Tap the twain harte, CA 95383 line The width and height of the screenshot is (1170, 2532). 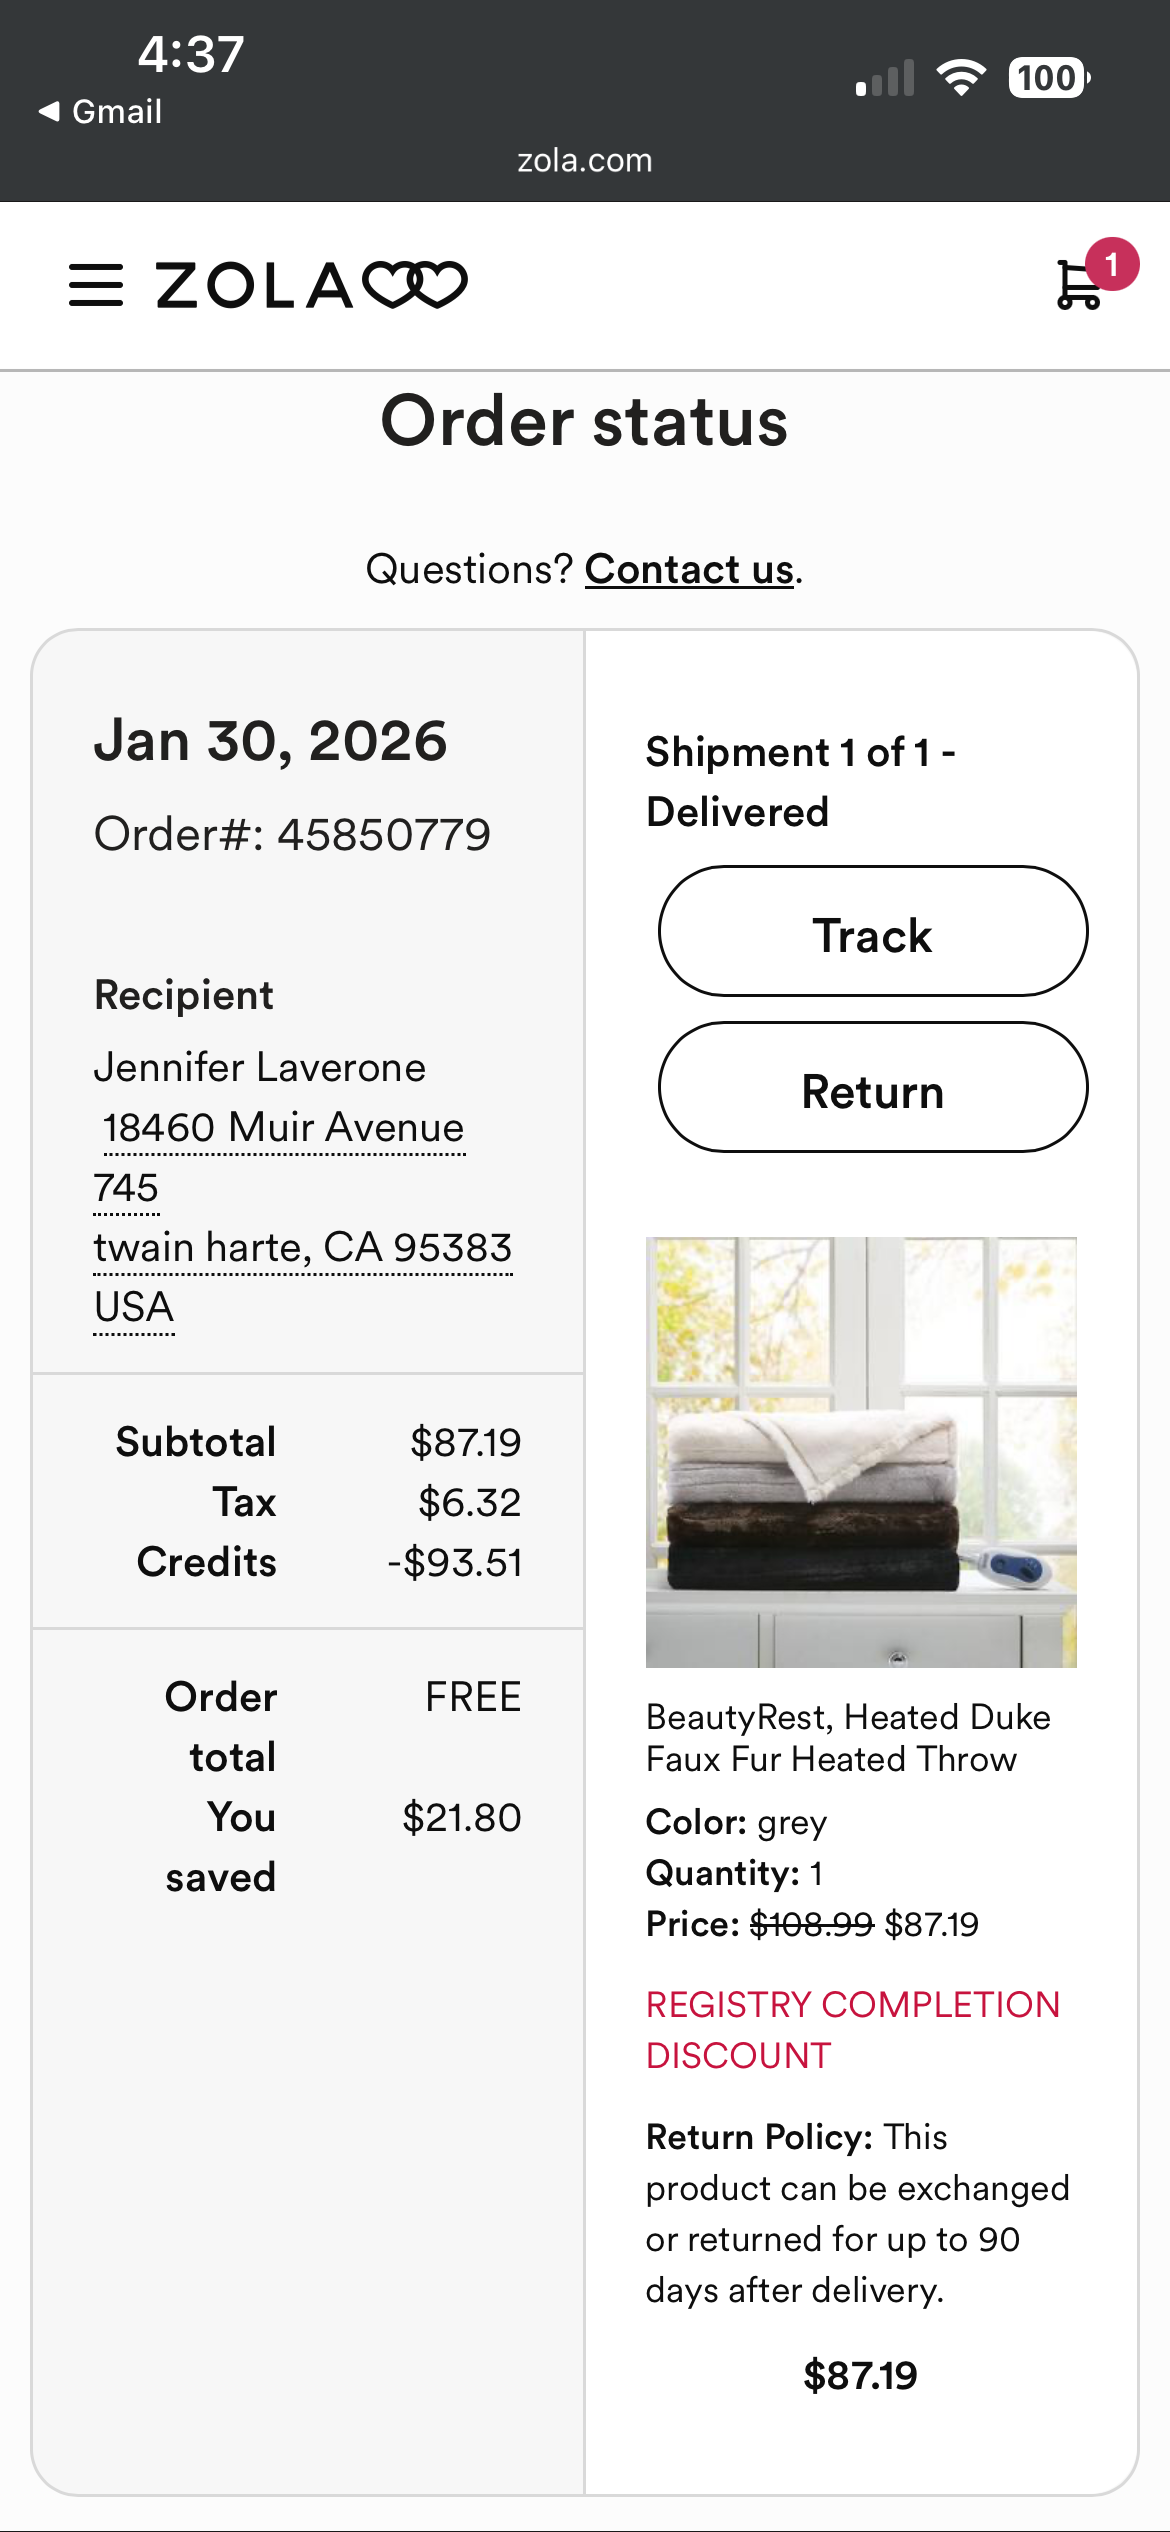pos(303,1248)
